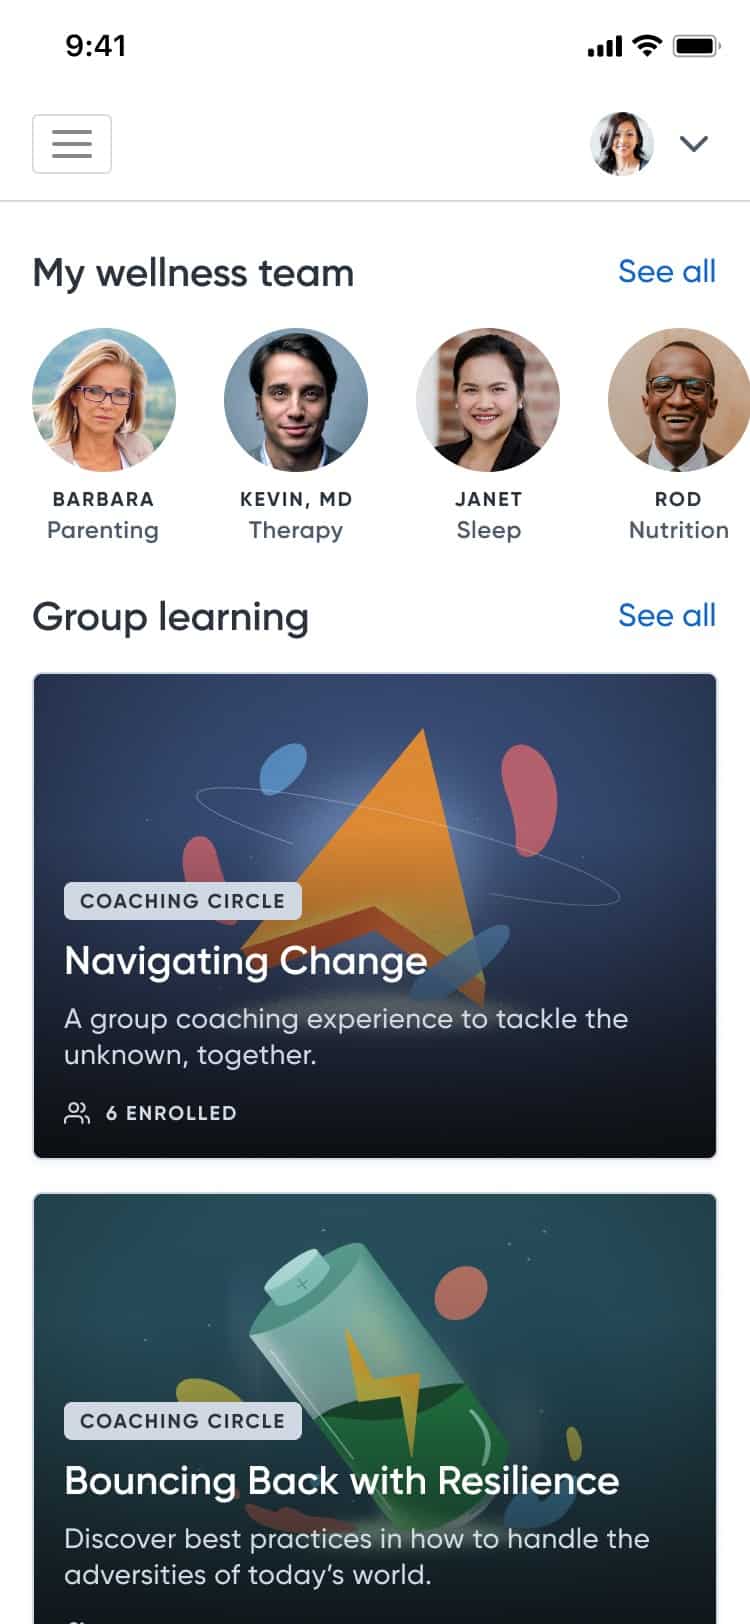Tap the Wi-Fi indicator in the status bar

pyautogui.click(x=646, y=44)
